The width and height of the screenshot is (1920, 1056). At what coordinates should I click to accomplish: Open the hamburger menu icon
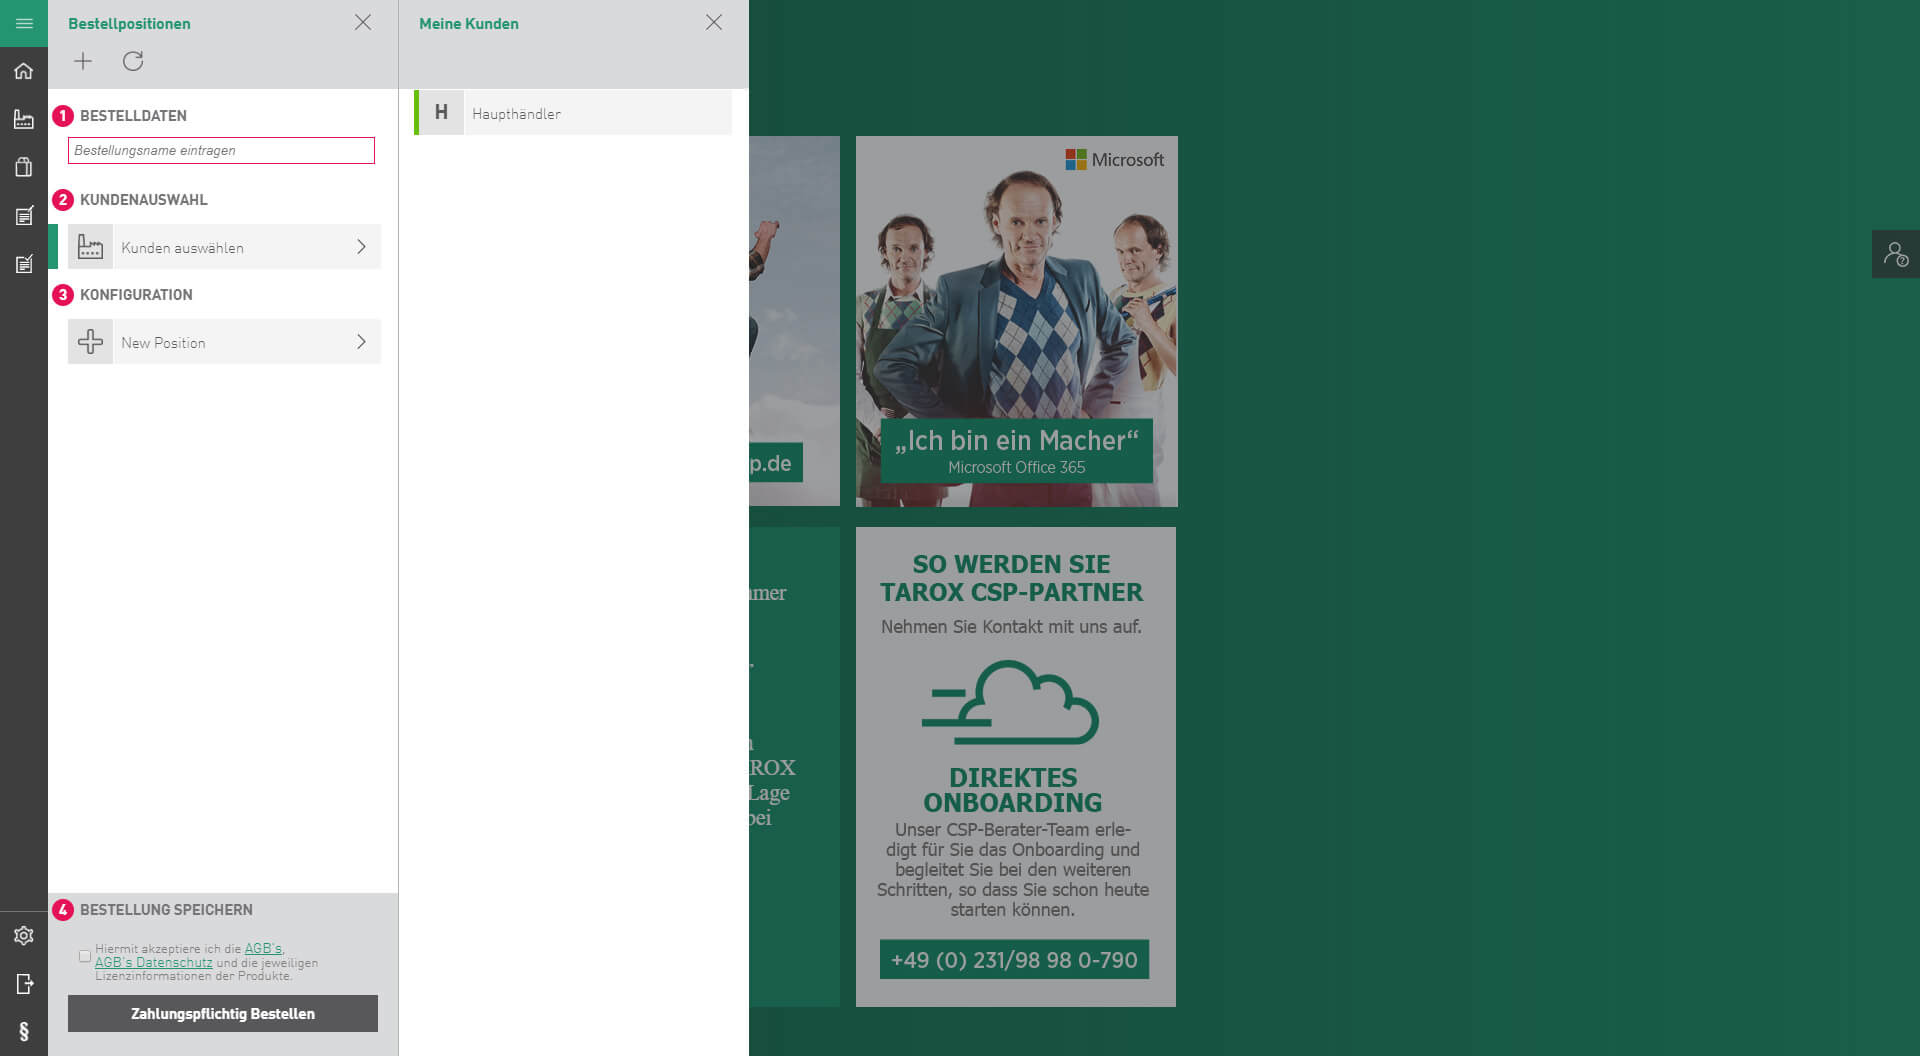(24, 23)
